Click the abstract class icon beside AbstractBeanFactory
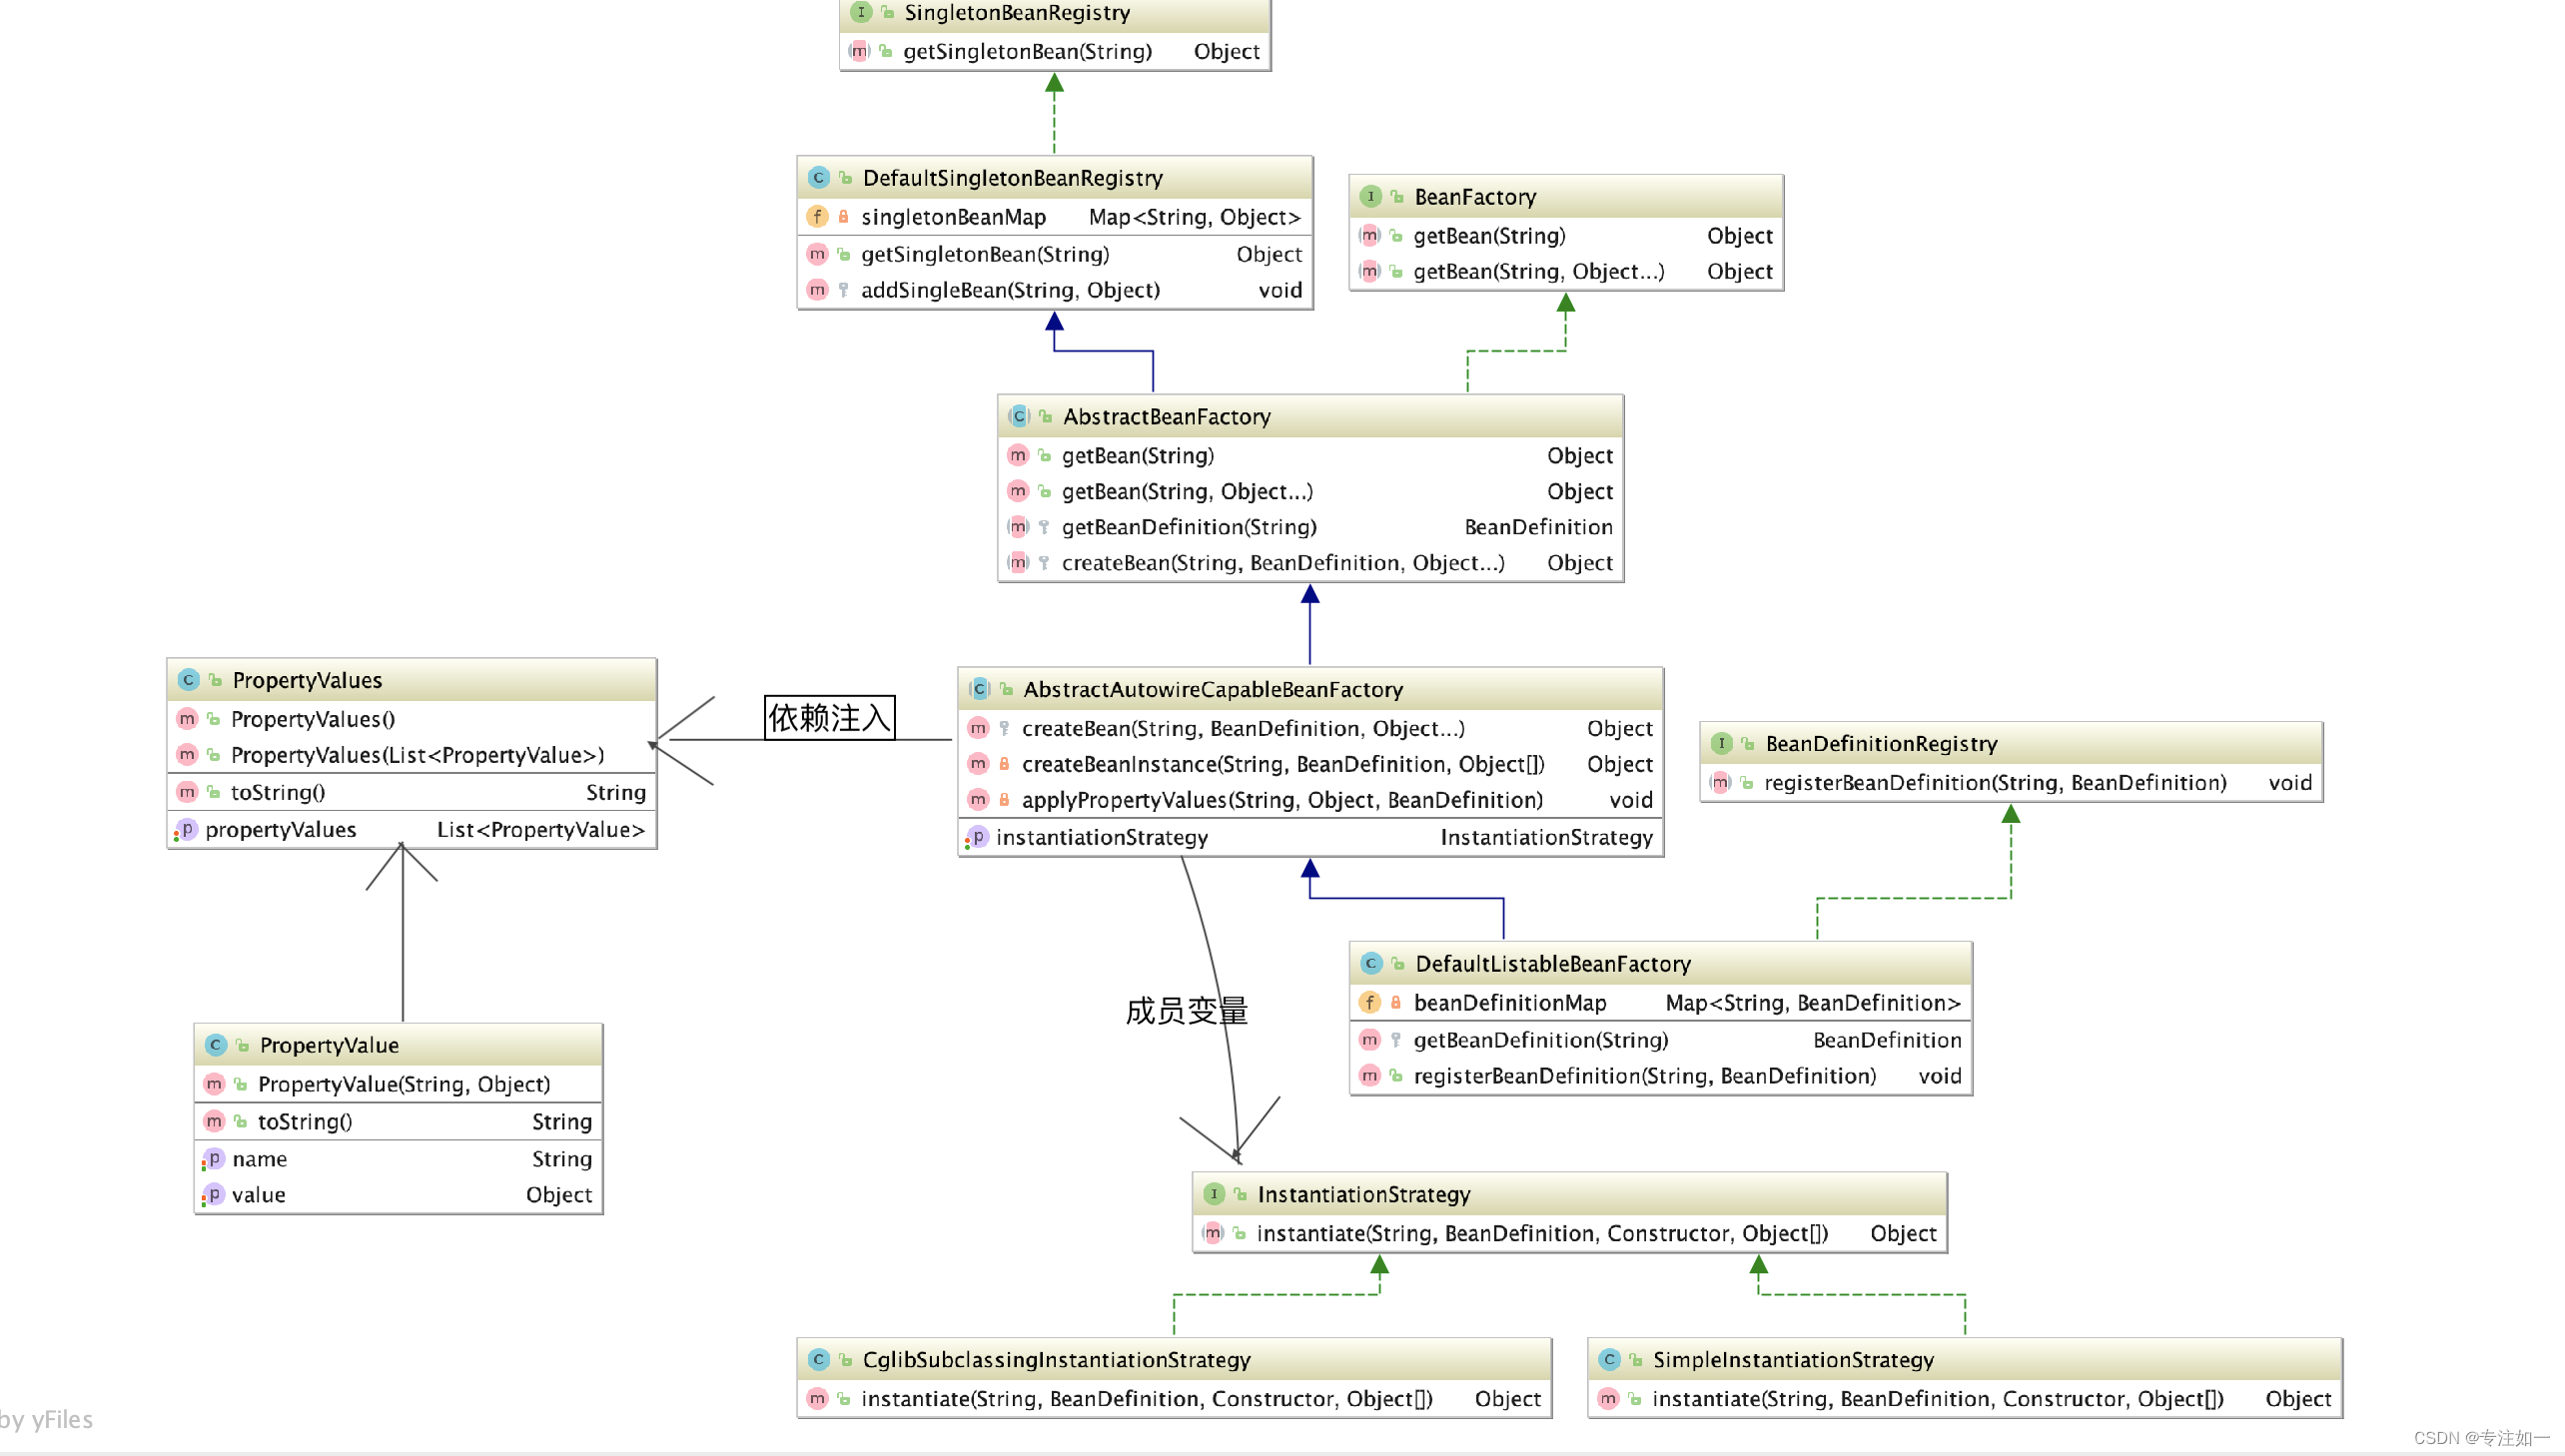Image resolution: width=2565 pixels, height=1456 pixels. pos(1018,416)
